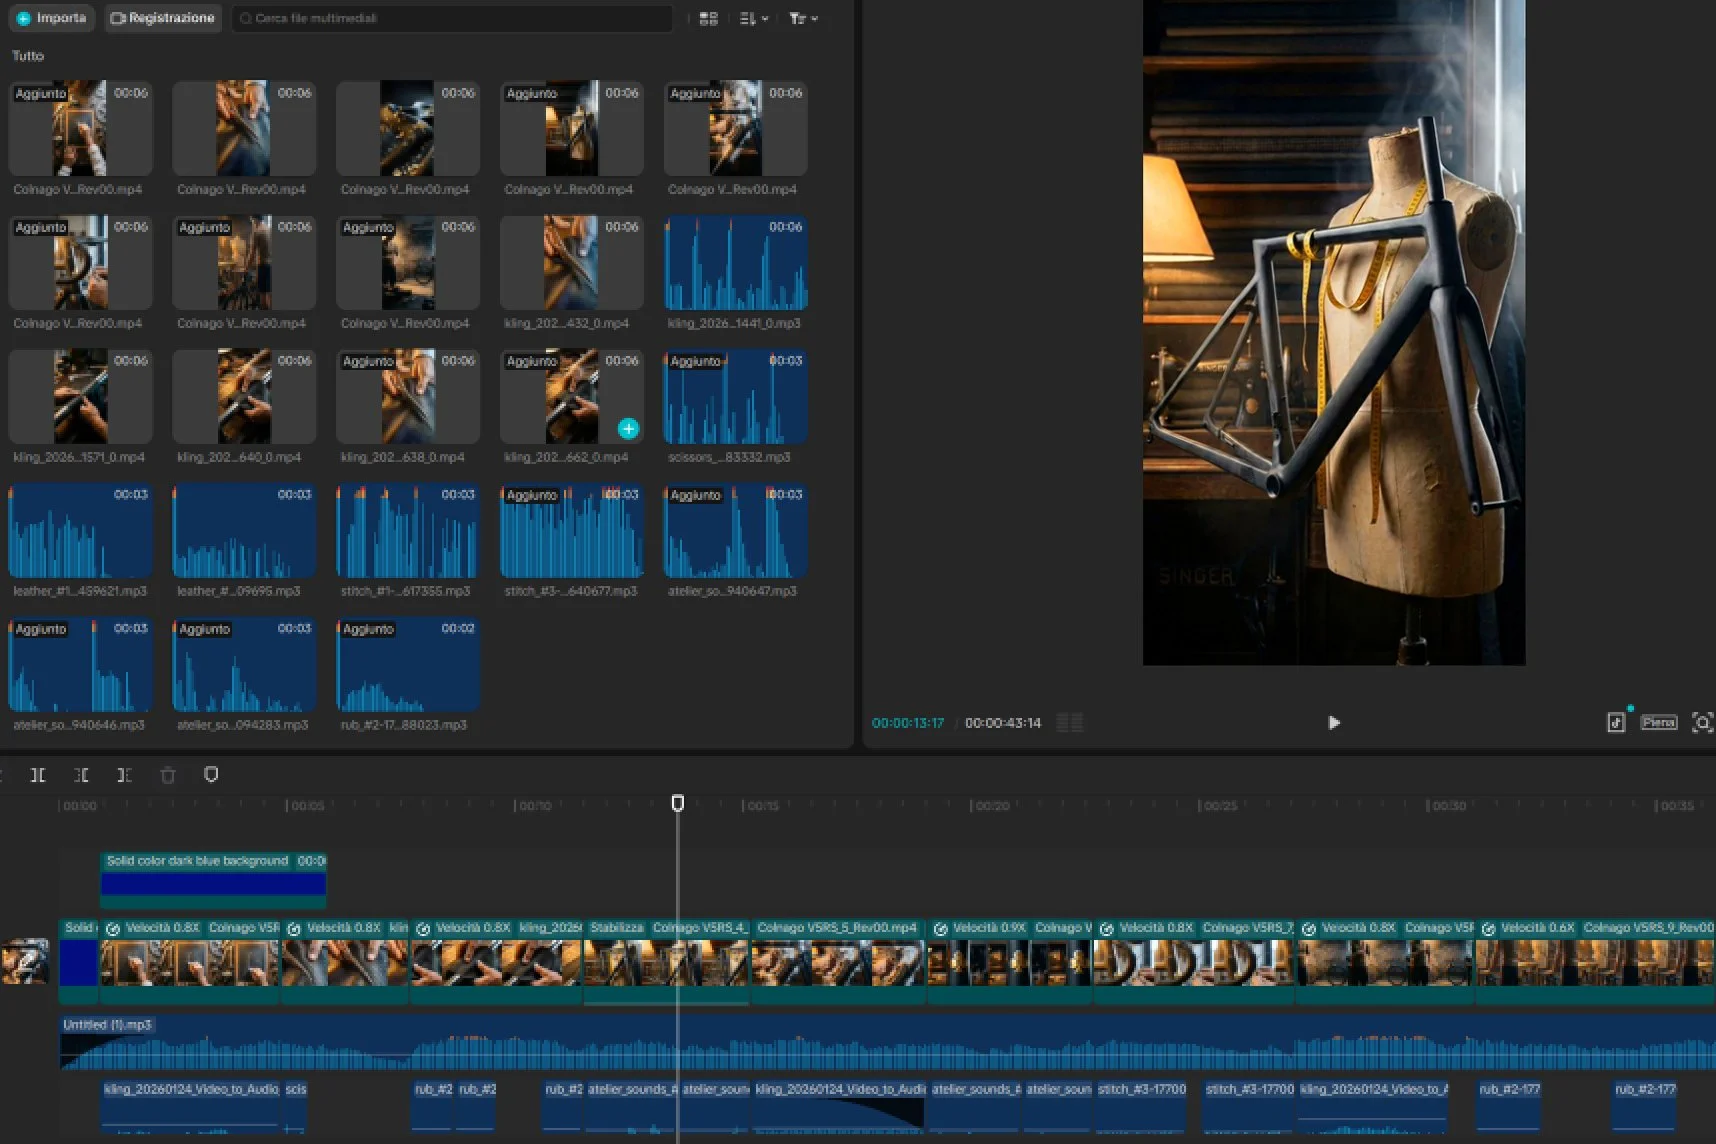Open the fullscreen preview icon
This screenshot has height=1144, width=1716.
[x=1702, y=722]
